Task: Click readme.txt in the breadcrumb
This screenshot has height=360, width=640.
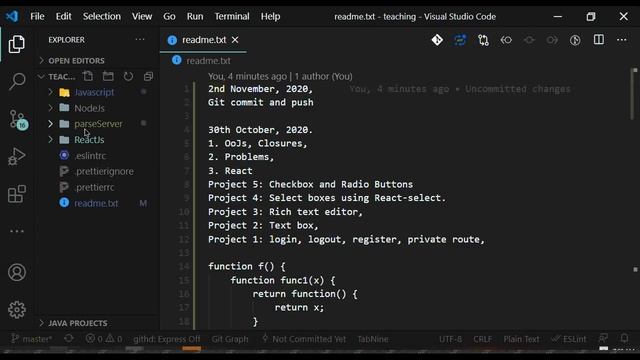Action: point(208,60)
